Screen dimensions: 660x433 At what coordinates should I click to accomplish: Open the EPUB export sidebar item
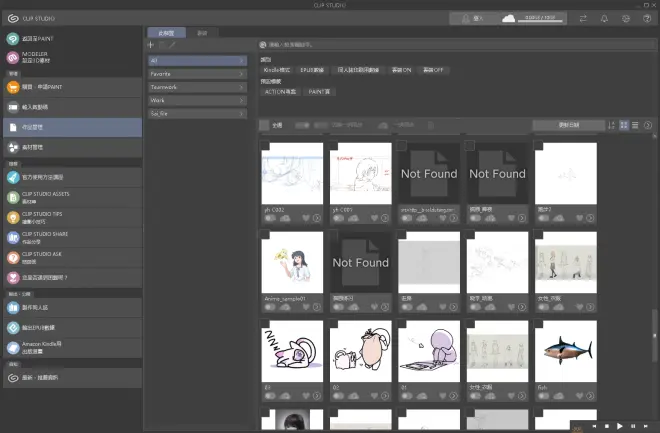coord(72,327)
